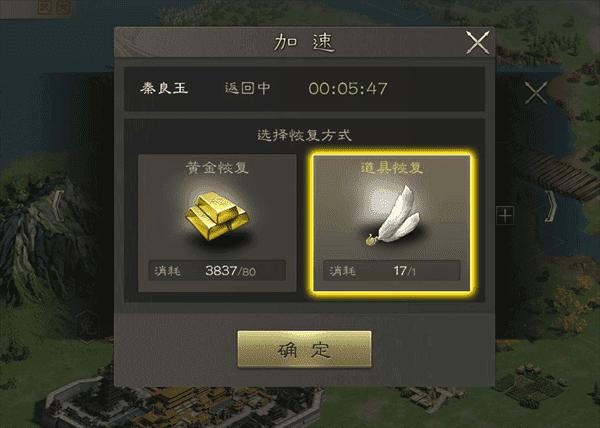
Task: Close the 加速 dialog with the X
Action: coord(478,42)
